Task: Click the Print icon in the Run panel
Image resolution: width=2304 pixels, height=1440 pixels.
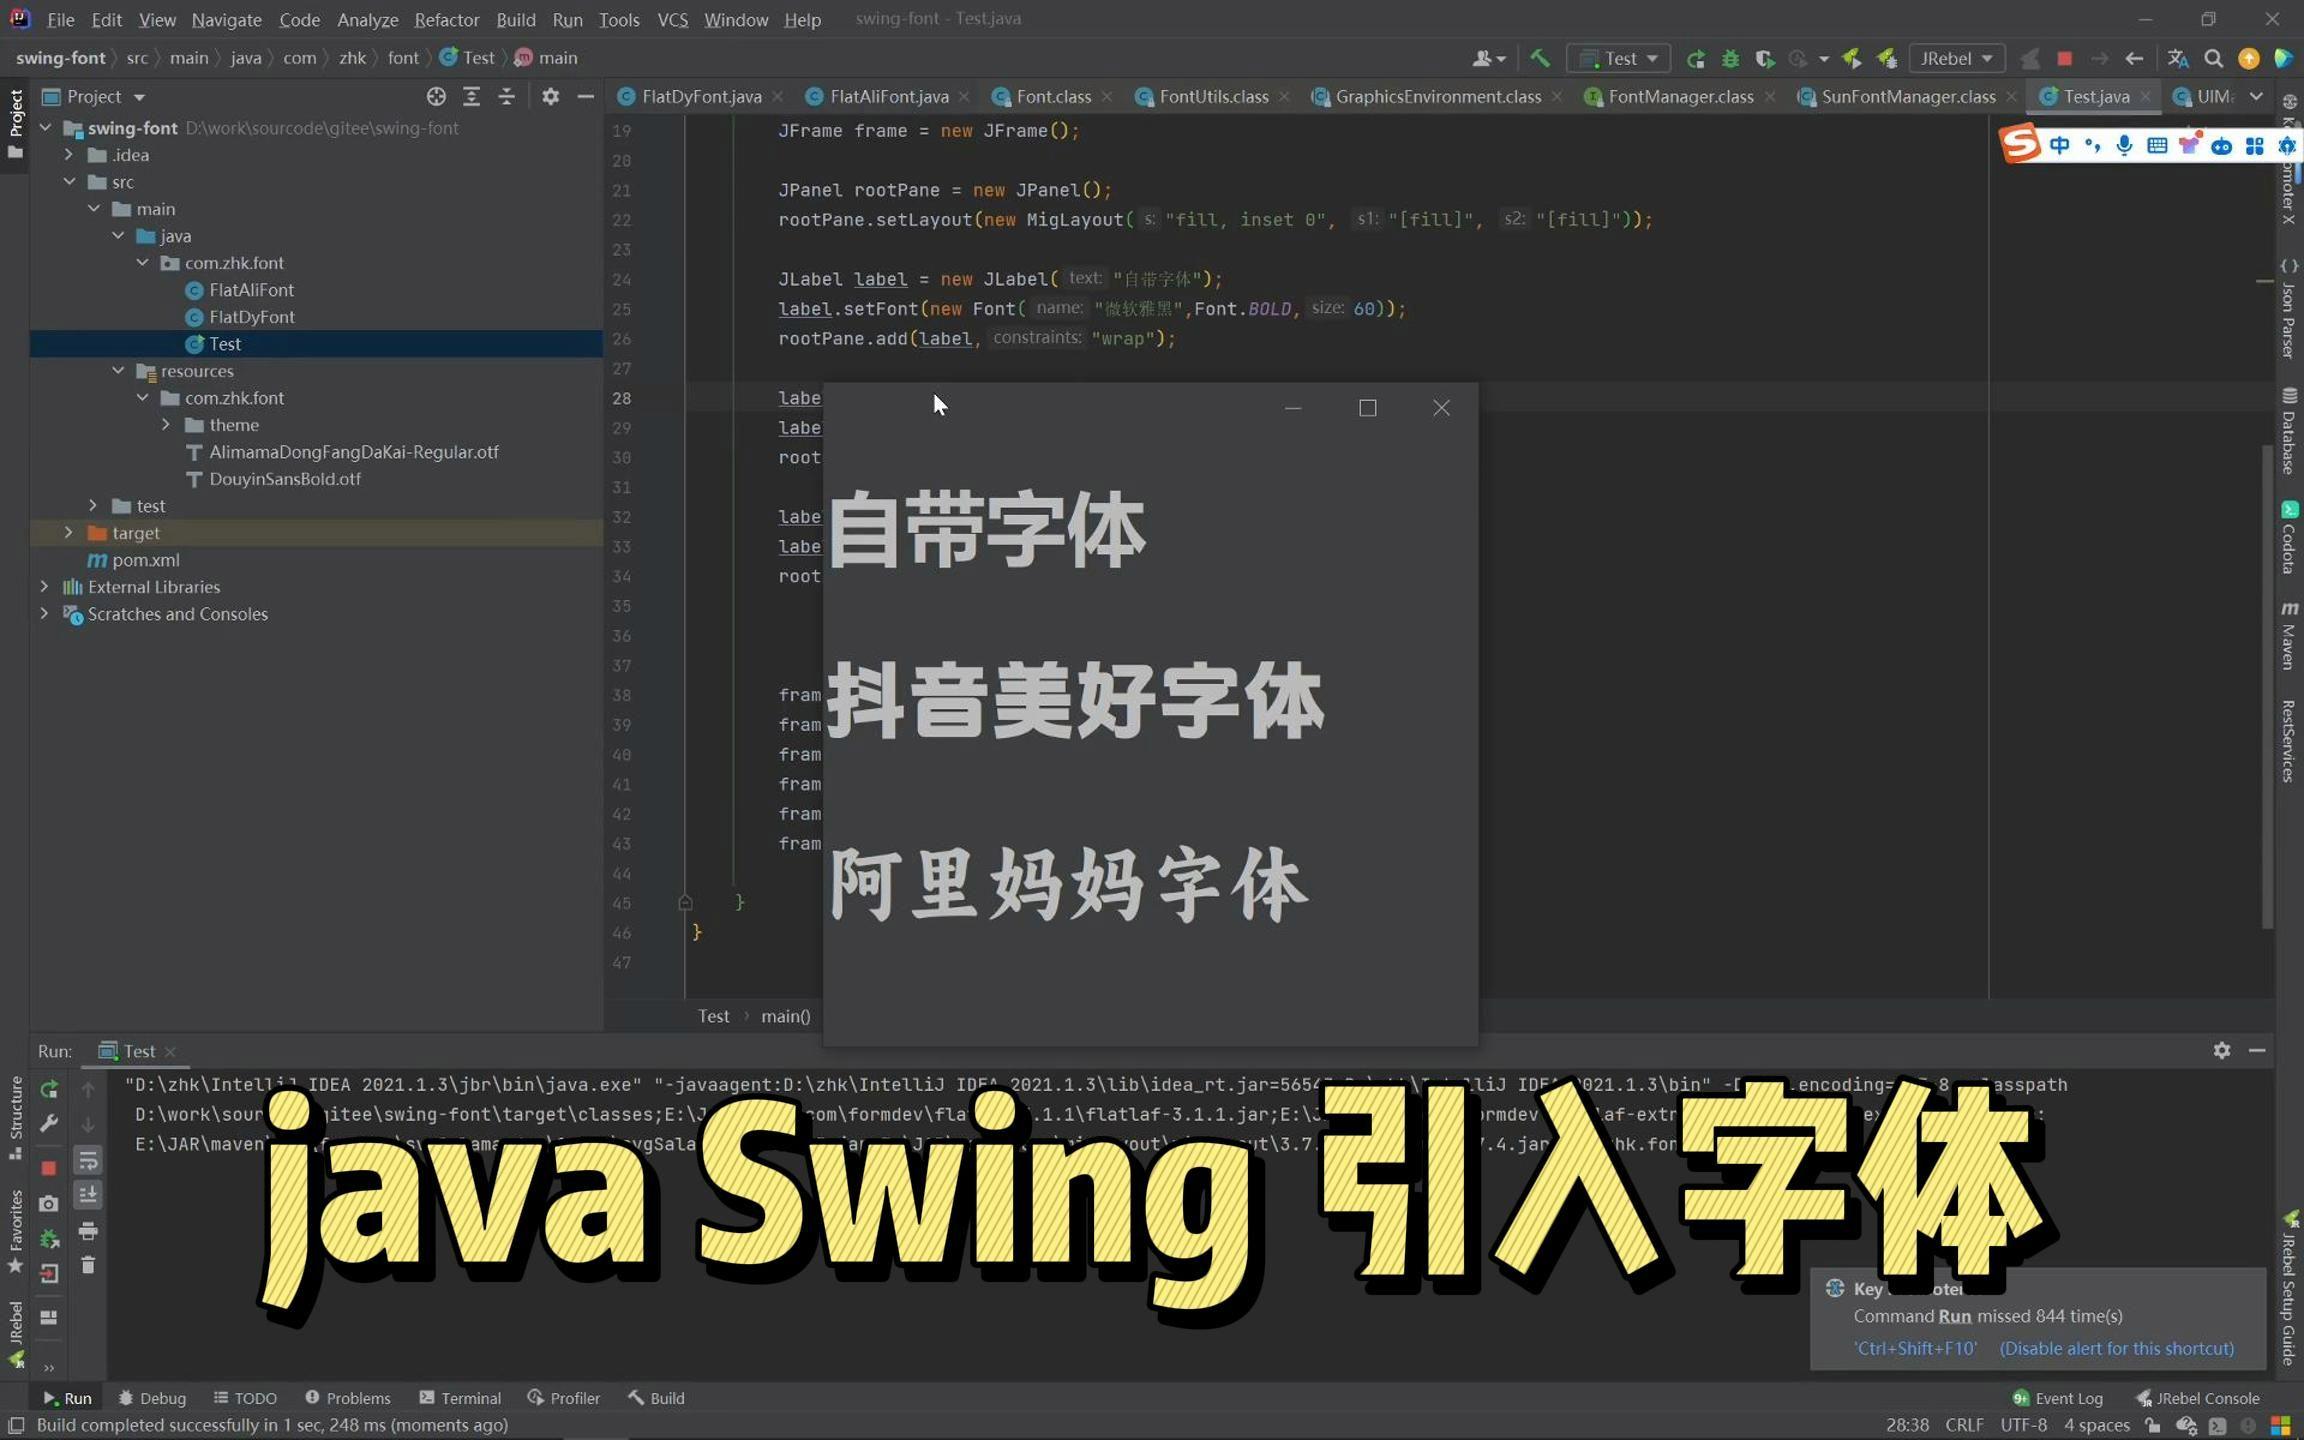Action: click(x=88, y=1230)
